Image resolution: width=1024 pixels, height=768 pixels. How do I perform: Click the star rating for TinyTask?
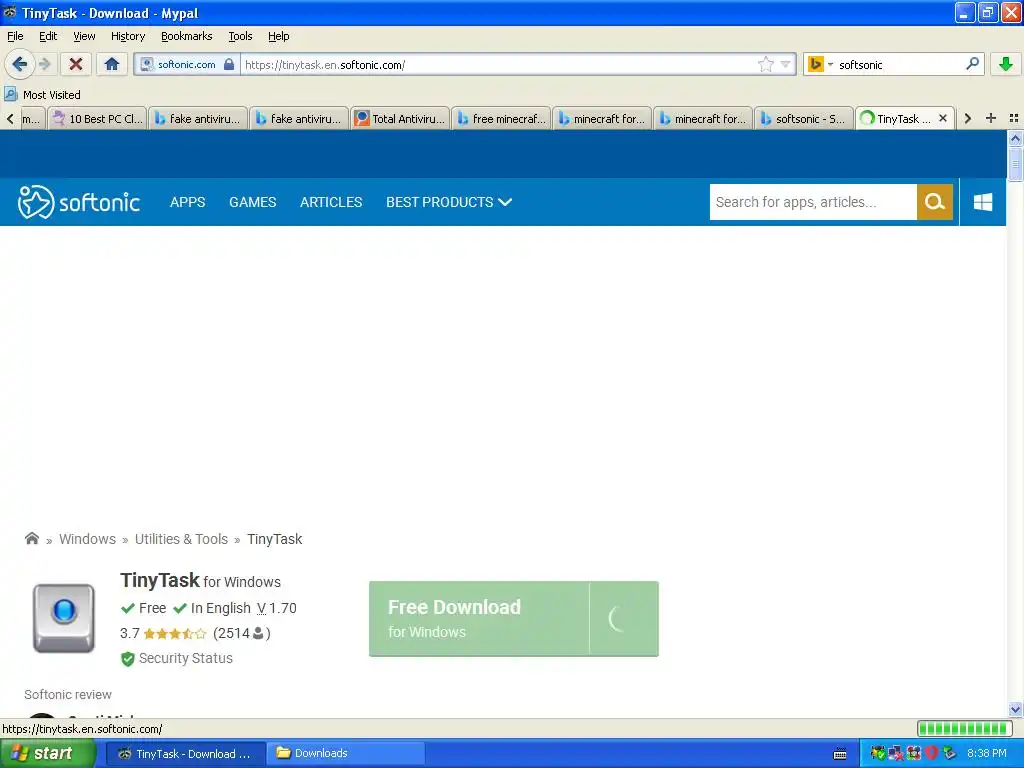point(174,633)
